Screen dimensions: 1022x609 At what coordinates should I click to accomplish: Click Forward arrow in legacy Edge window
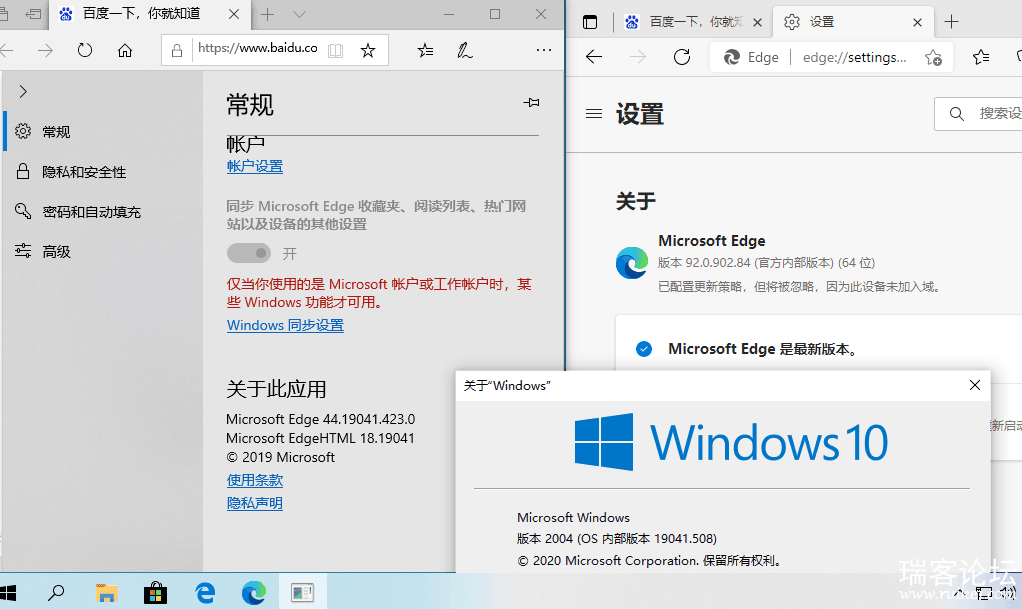(x=45, y=50)
